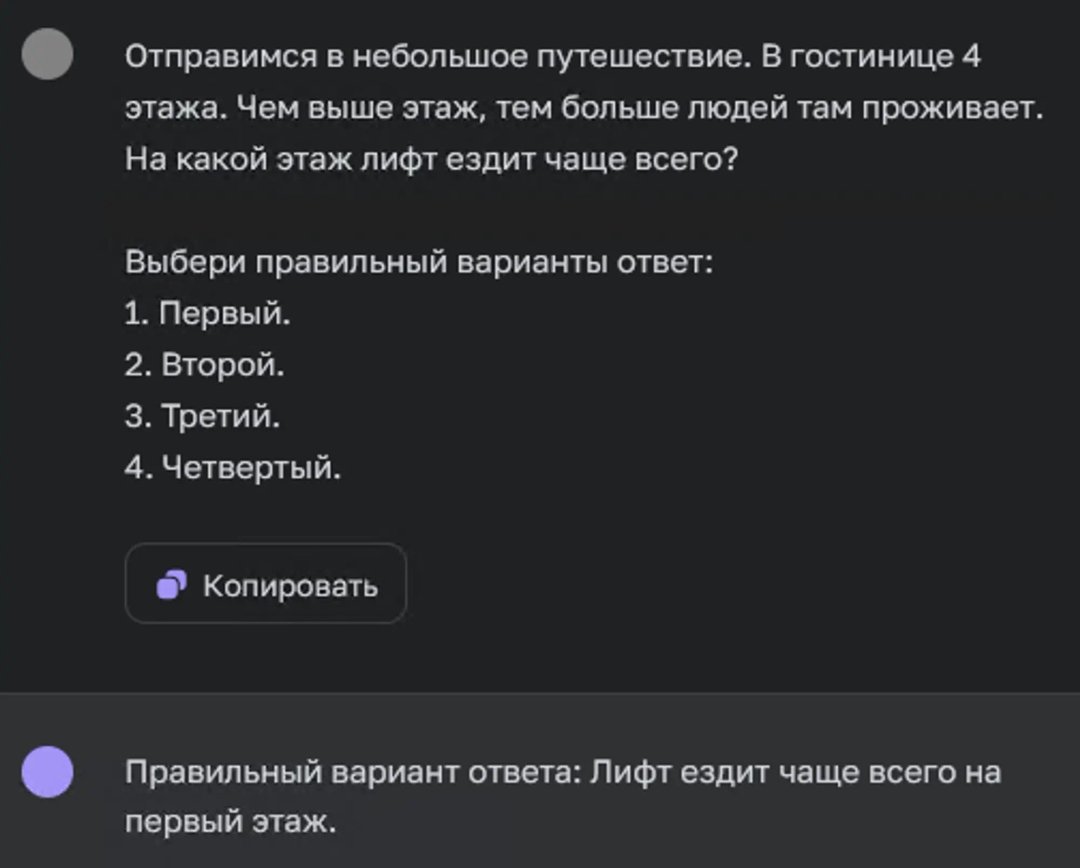Select answer option '4. Четвертый.'
The image size is (1080, 868).
(x=232, y=466)
